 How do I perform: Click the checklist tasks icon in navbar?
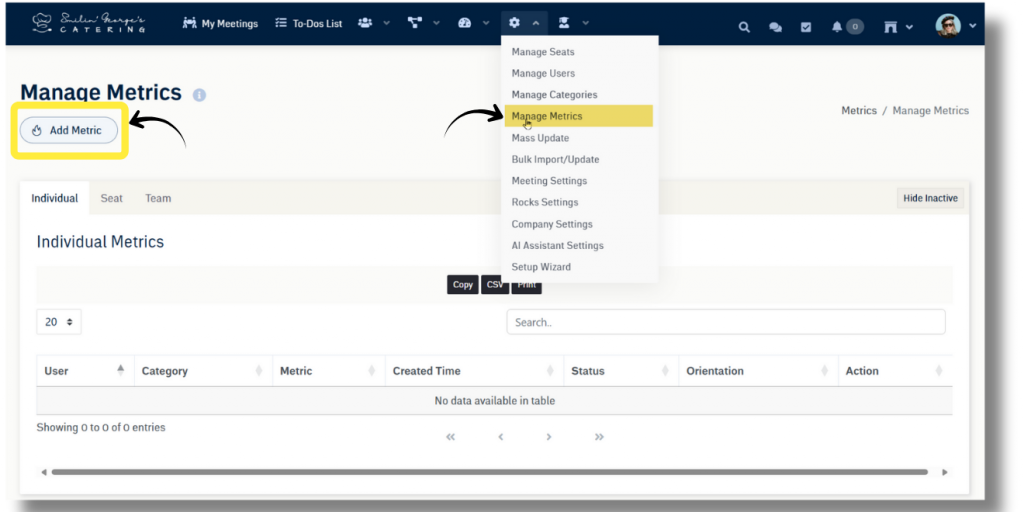(x=806, y=27)
